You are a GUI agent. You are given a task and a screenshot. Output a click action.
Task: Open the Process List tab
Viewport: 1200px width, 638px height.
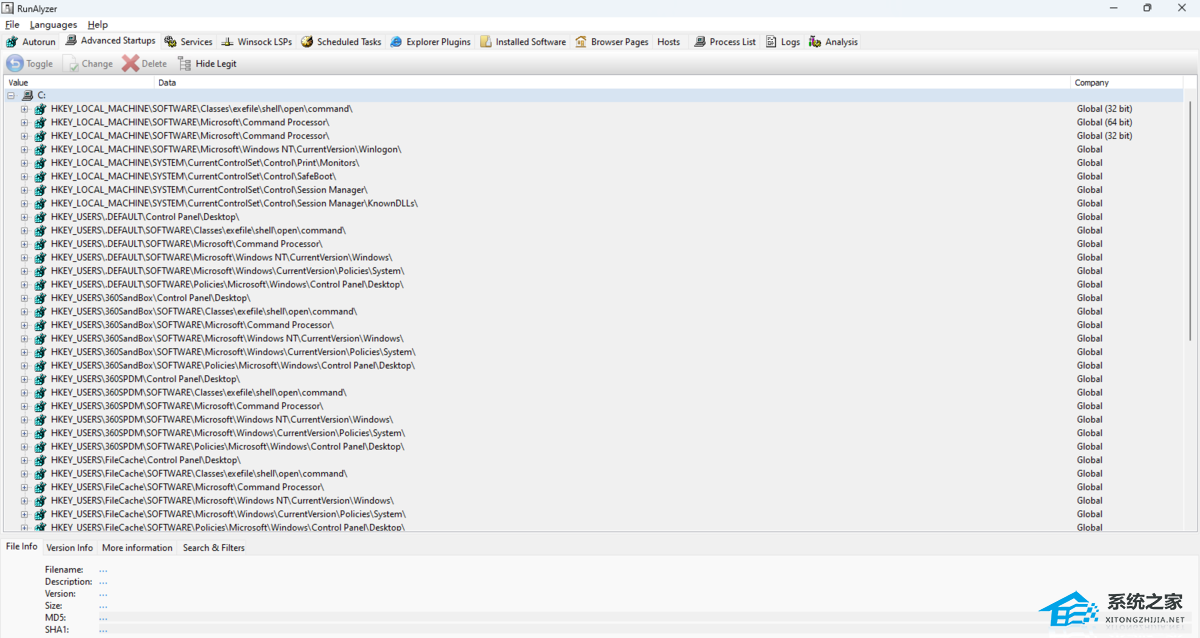[x=724, y=42]
